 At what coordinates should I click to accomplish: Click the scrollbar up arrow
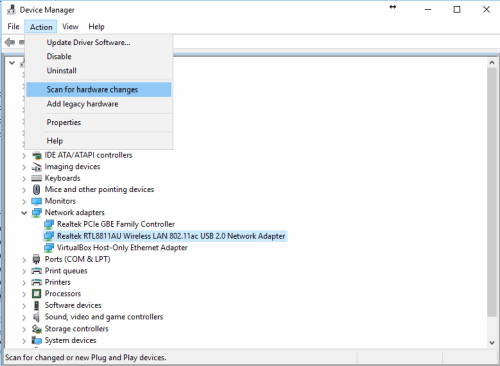(492, 62)
